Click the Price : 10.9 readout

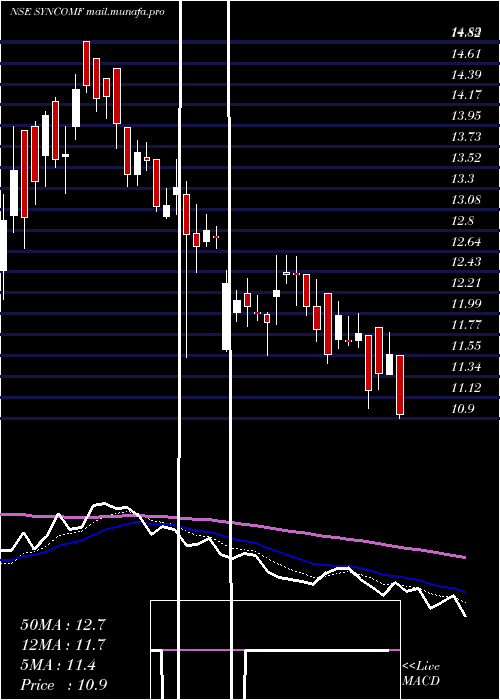(63, 685)
